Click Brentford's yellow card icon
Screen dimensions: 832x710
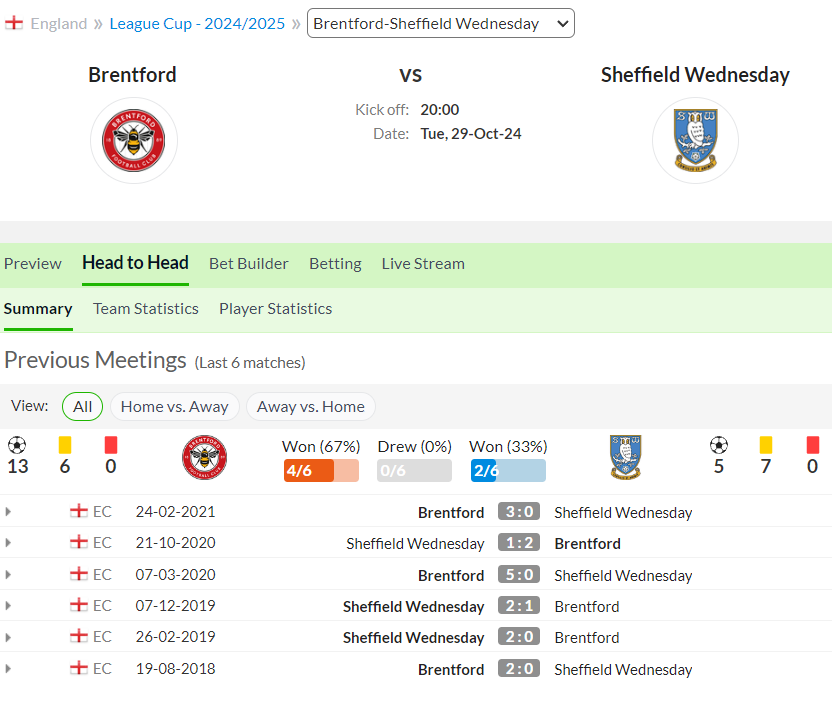[65, 445]
